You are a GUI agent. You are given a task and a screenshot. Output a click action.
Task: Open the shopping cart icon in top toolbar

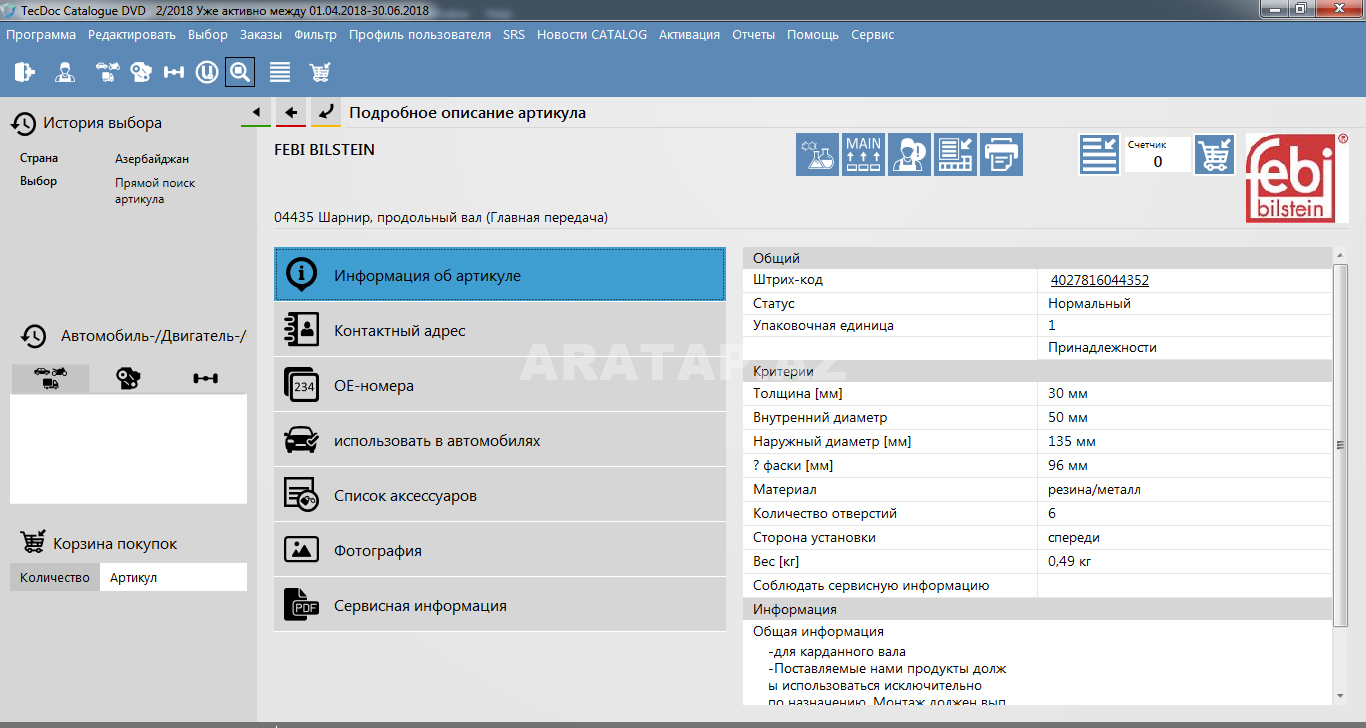point(320,72)
